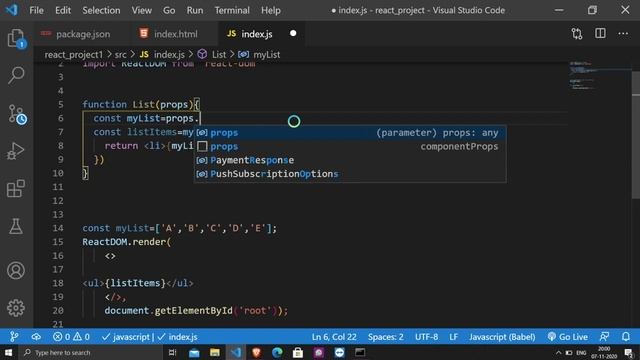Change the LF end-of-line sequence

(453, 337)
